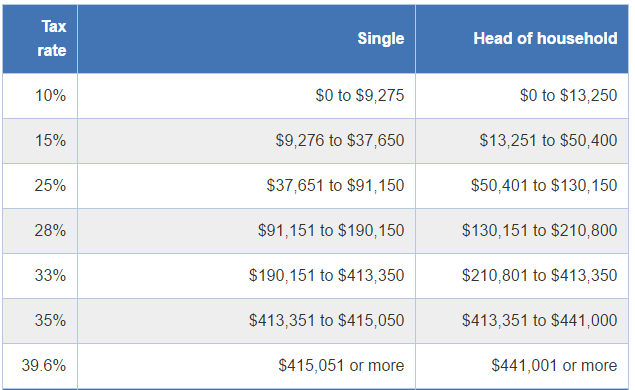
Task: Select the 10% tax rate cell
Action: coord(40,96)
